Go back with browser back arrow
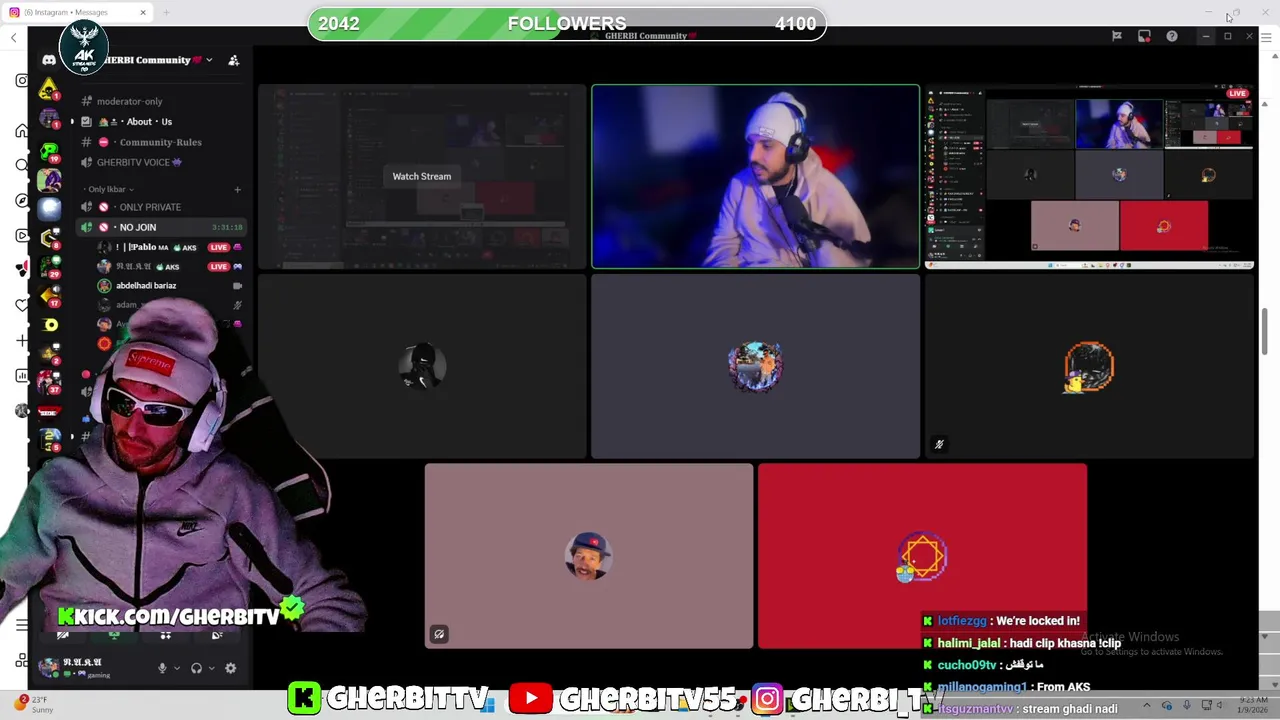 (x=13, y=37)
